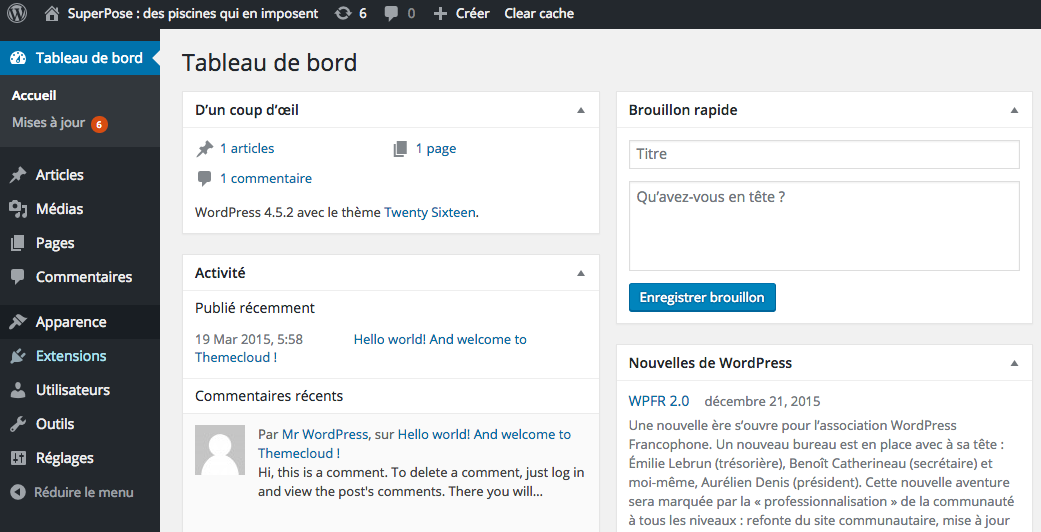Image resolution: width=1041 pixels, height=532 pixels.
Task: Click the collapse menu arrow icon
Action: click(18, 492)
